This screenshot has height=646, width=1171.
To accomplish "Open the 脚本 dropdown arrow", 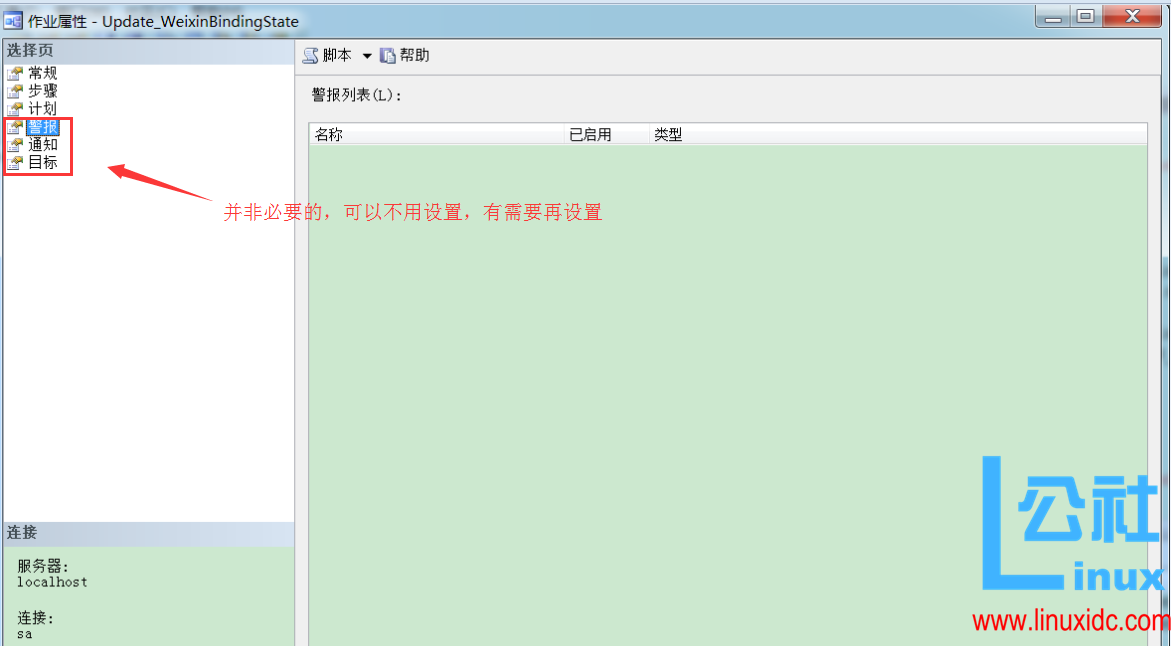I will tap(367, 55).
